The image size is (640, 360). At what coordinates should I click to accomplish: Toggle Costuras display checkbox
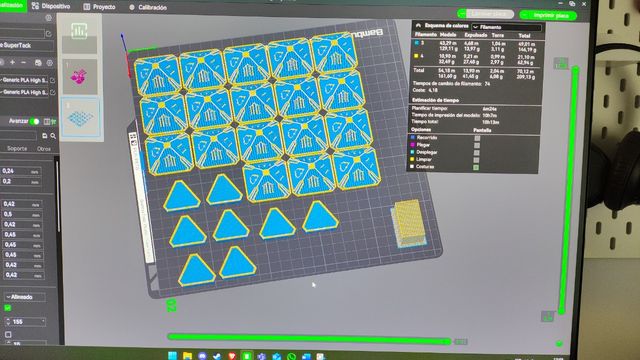click(476, 167)
